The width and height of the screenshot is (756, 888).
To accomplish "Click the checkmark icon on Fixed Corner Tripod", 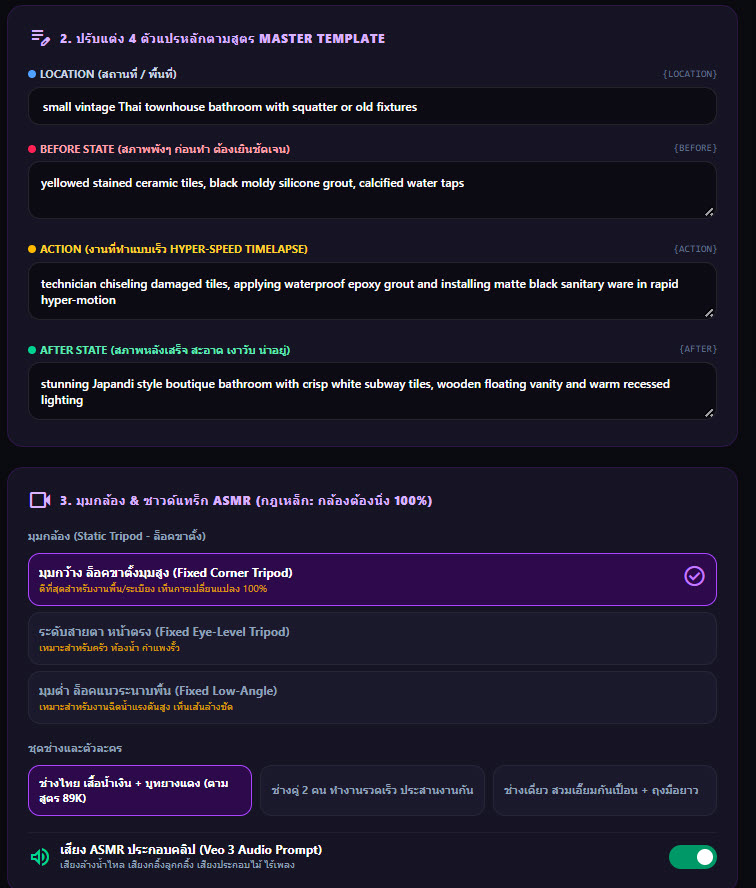I will (694, 576).
